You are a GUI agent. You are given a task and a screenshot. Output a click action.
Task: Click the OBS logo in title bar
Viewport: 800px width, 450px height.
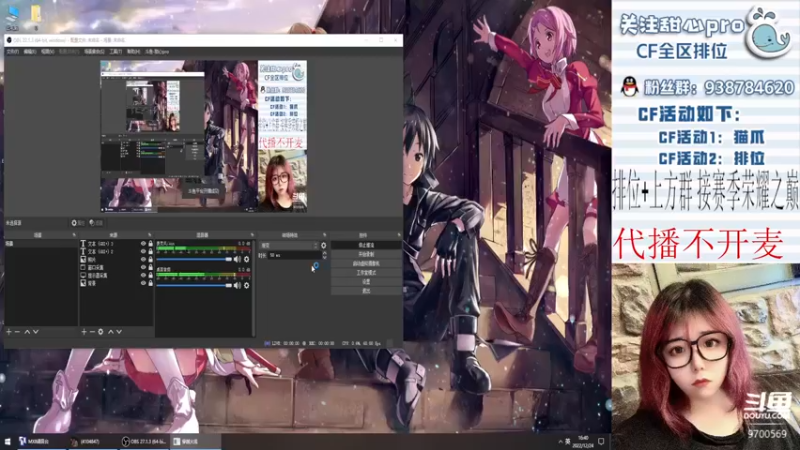[9, 40]
